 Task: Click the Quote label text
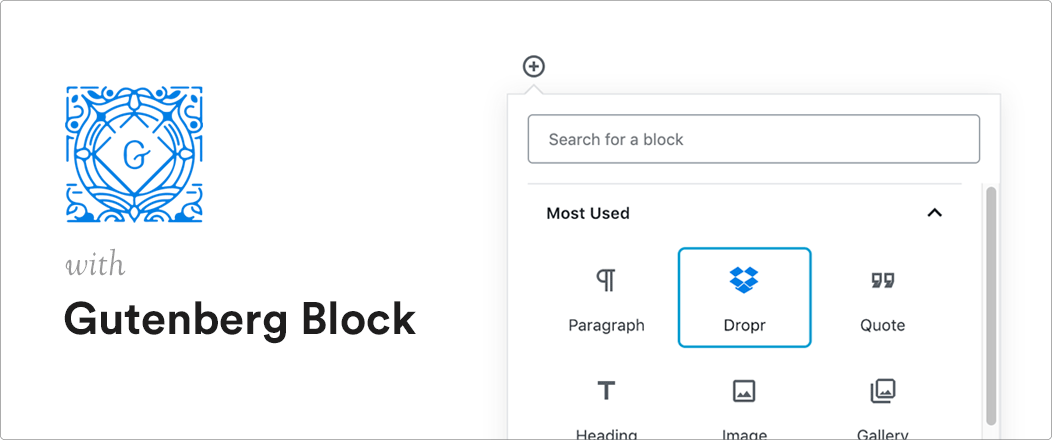pyautogui.click(x=882, y=325)
